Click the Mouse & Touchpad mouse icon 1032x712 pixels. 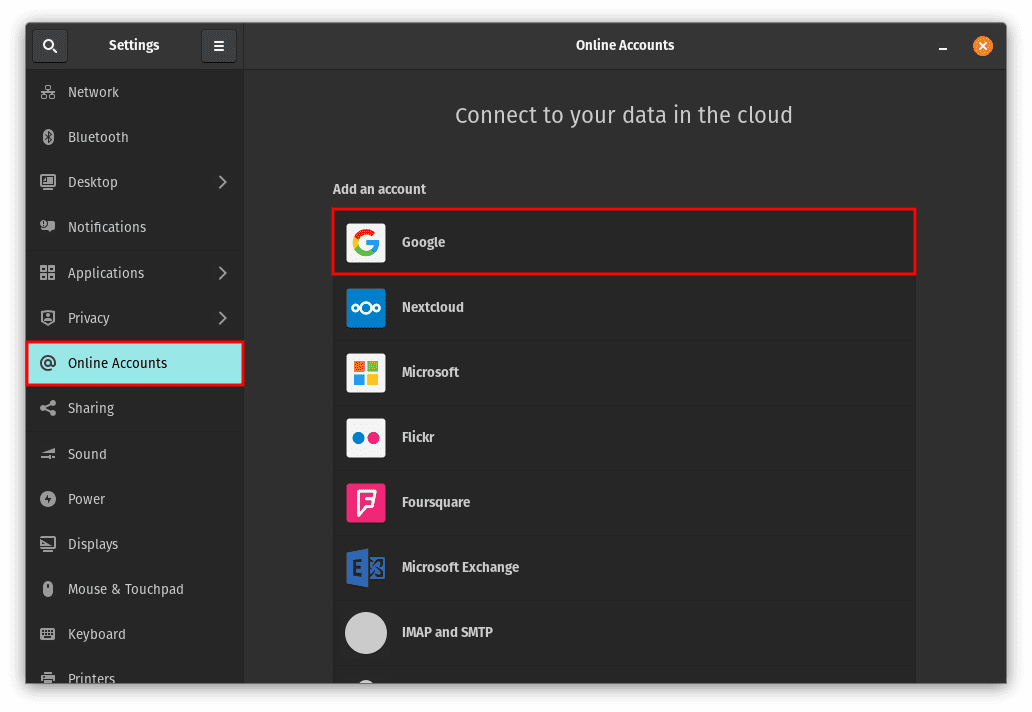click(48, 589)
